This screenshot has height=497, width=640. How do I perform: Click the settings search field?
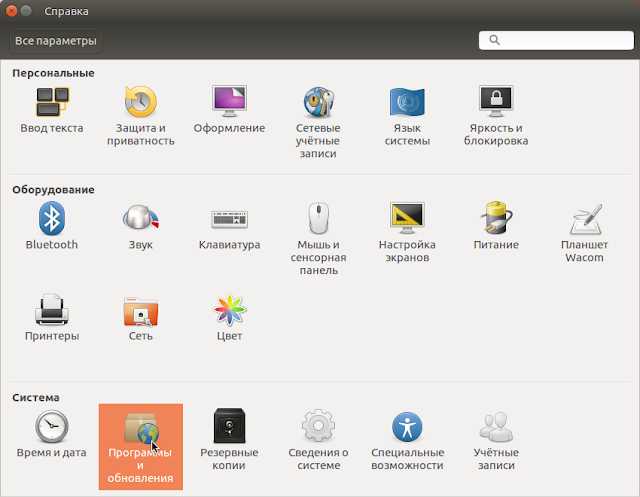pos(556,40)
